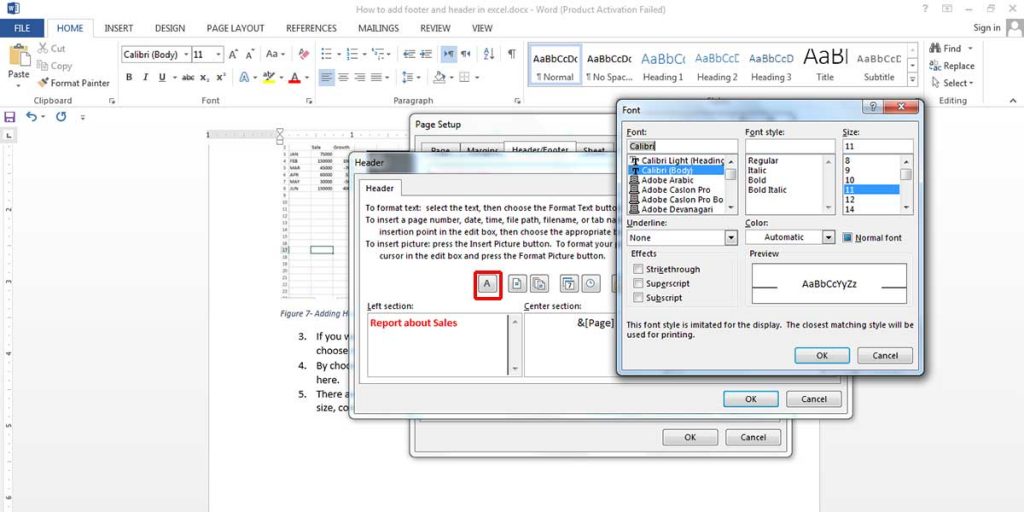The image size is (1024, 512).
Task: Open the DESIGN ribbon tab
Action: [x=170, y=28]
